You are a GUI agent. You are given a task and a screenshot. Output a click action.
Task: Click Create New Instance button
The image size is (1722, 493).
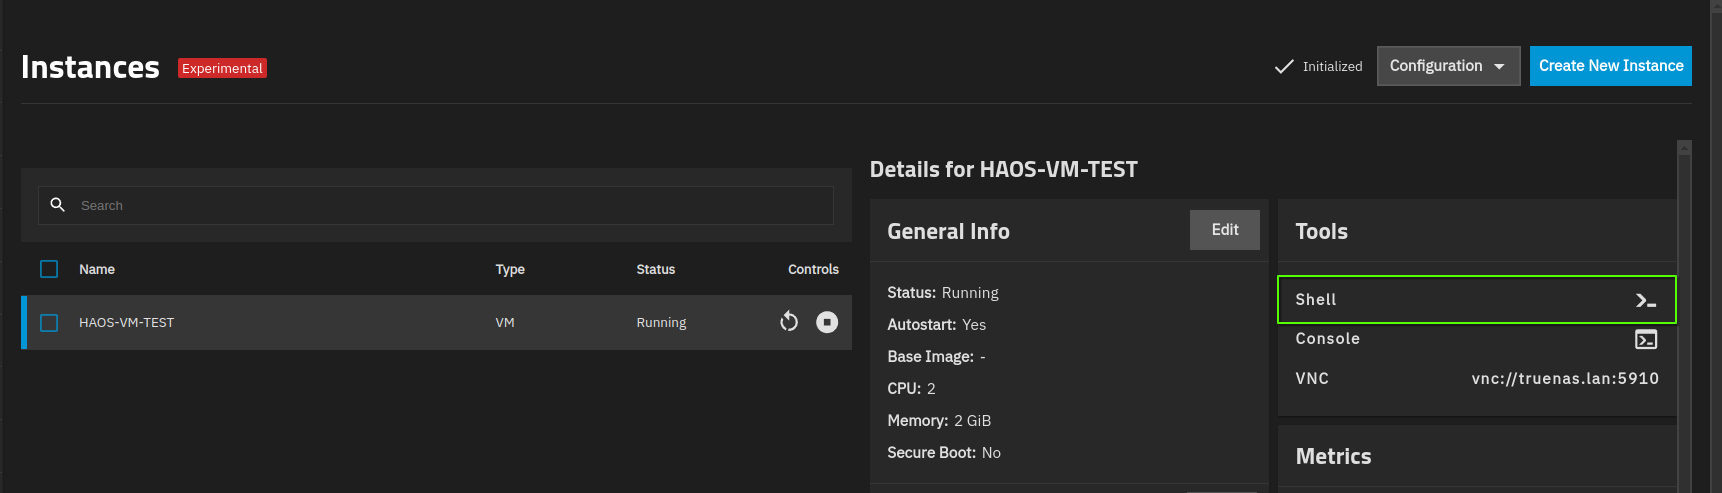pyautogui.click(x=1611, y=66)
